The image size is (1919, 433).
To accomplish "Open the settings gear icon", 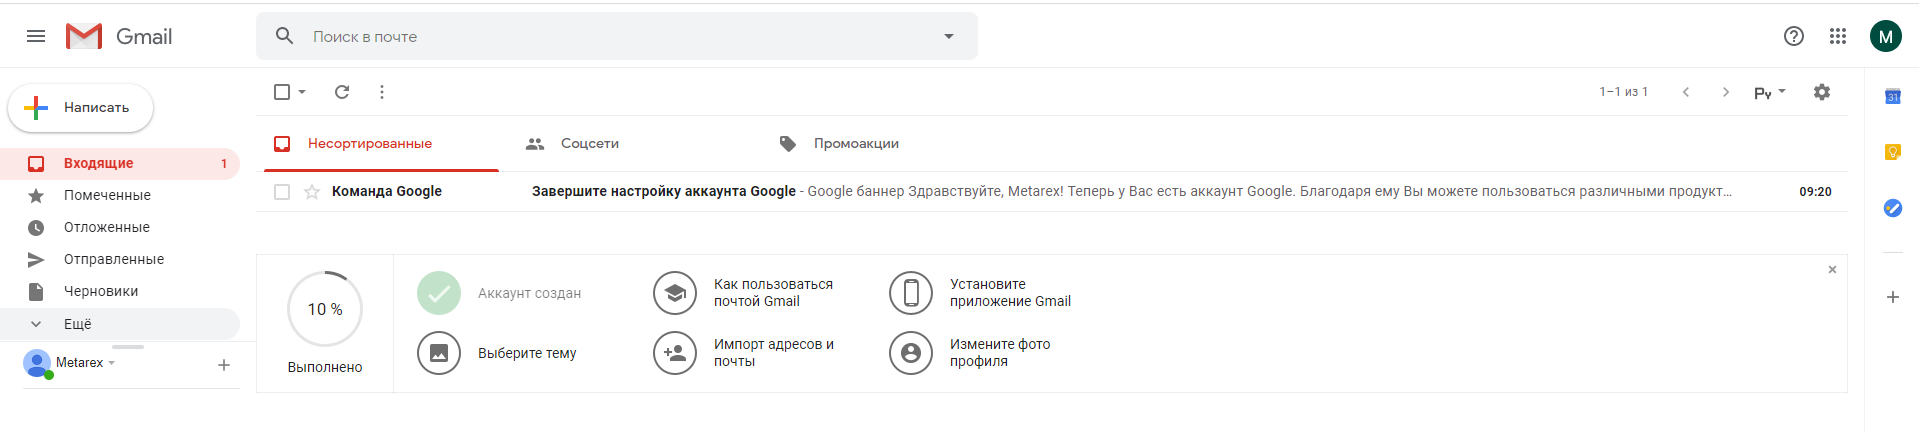I will click(x=1822, y=92).
